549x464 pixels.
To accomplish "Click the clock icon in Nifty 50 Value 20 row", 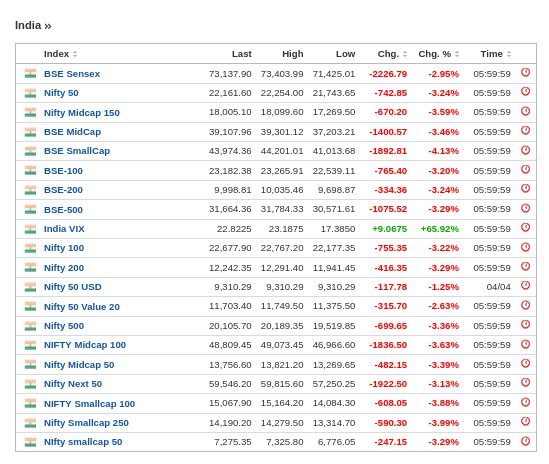I will click(525, 305).
